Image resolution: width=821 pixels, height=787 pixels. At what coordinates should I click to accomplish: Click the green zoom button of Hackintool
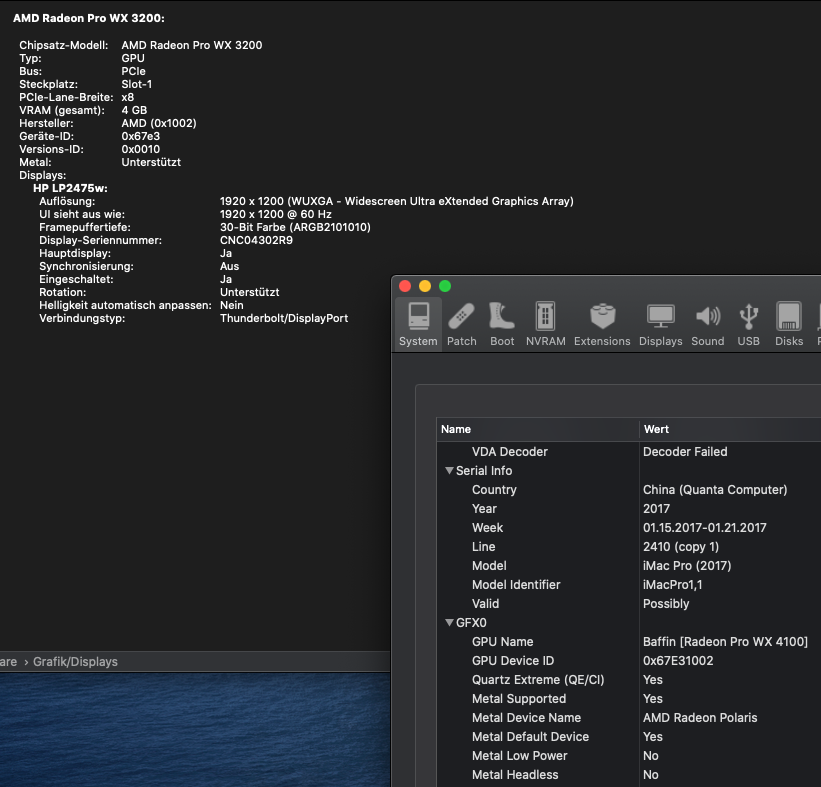pyautogui.click(x=445, y=286)
